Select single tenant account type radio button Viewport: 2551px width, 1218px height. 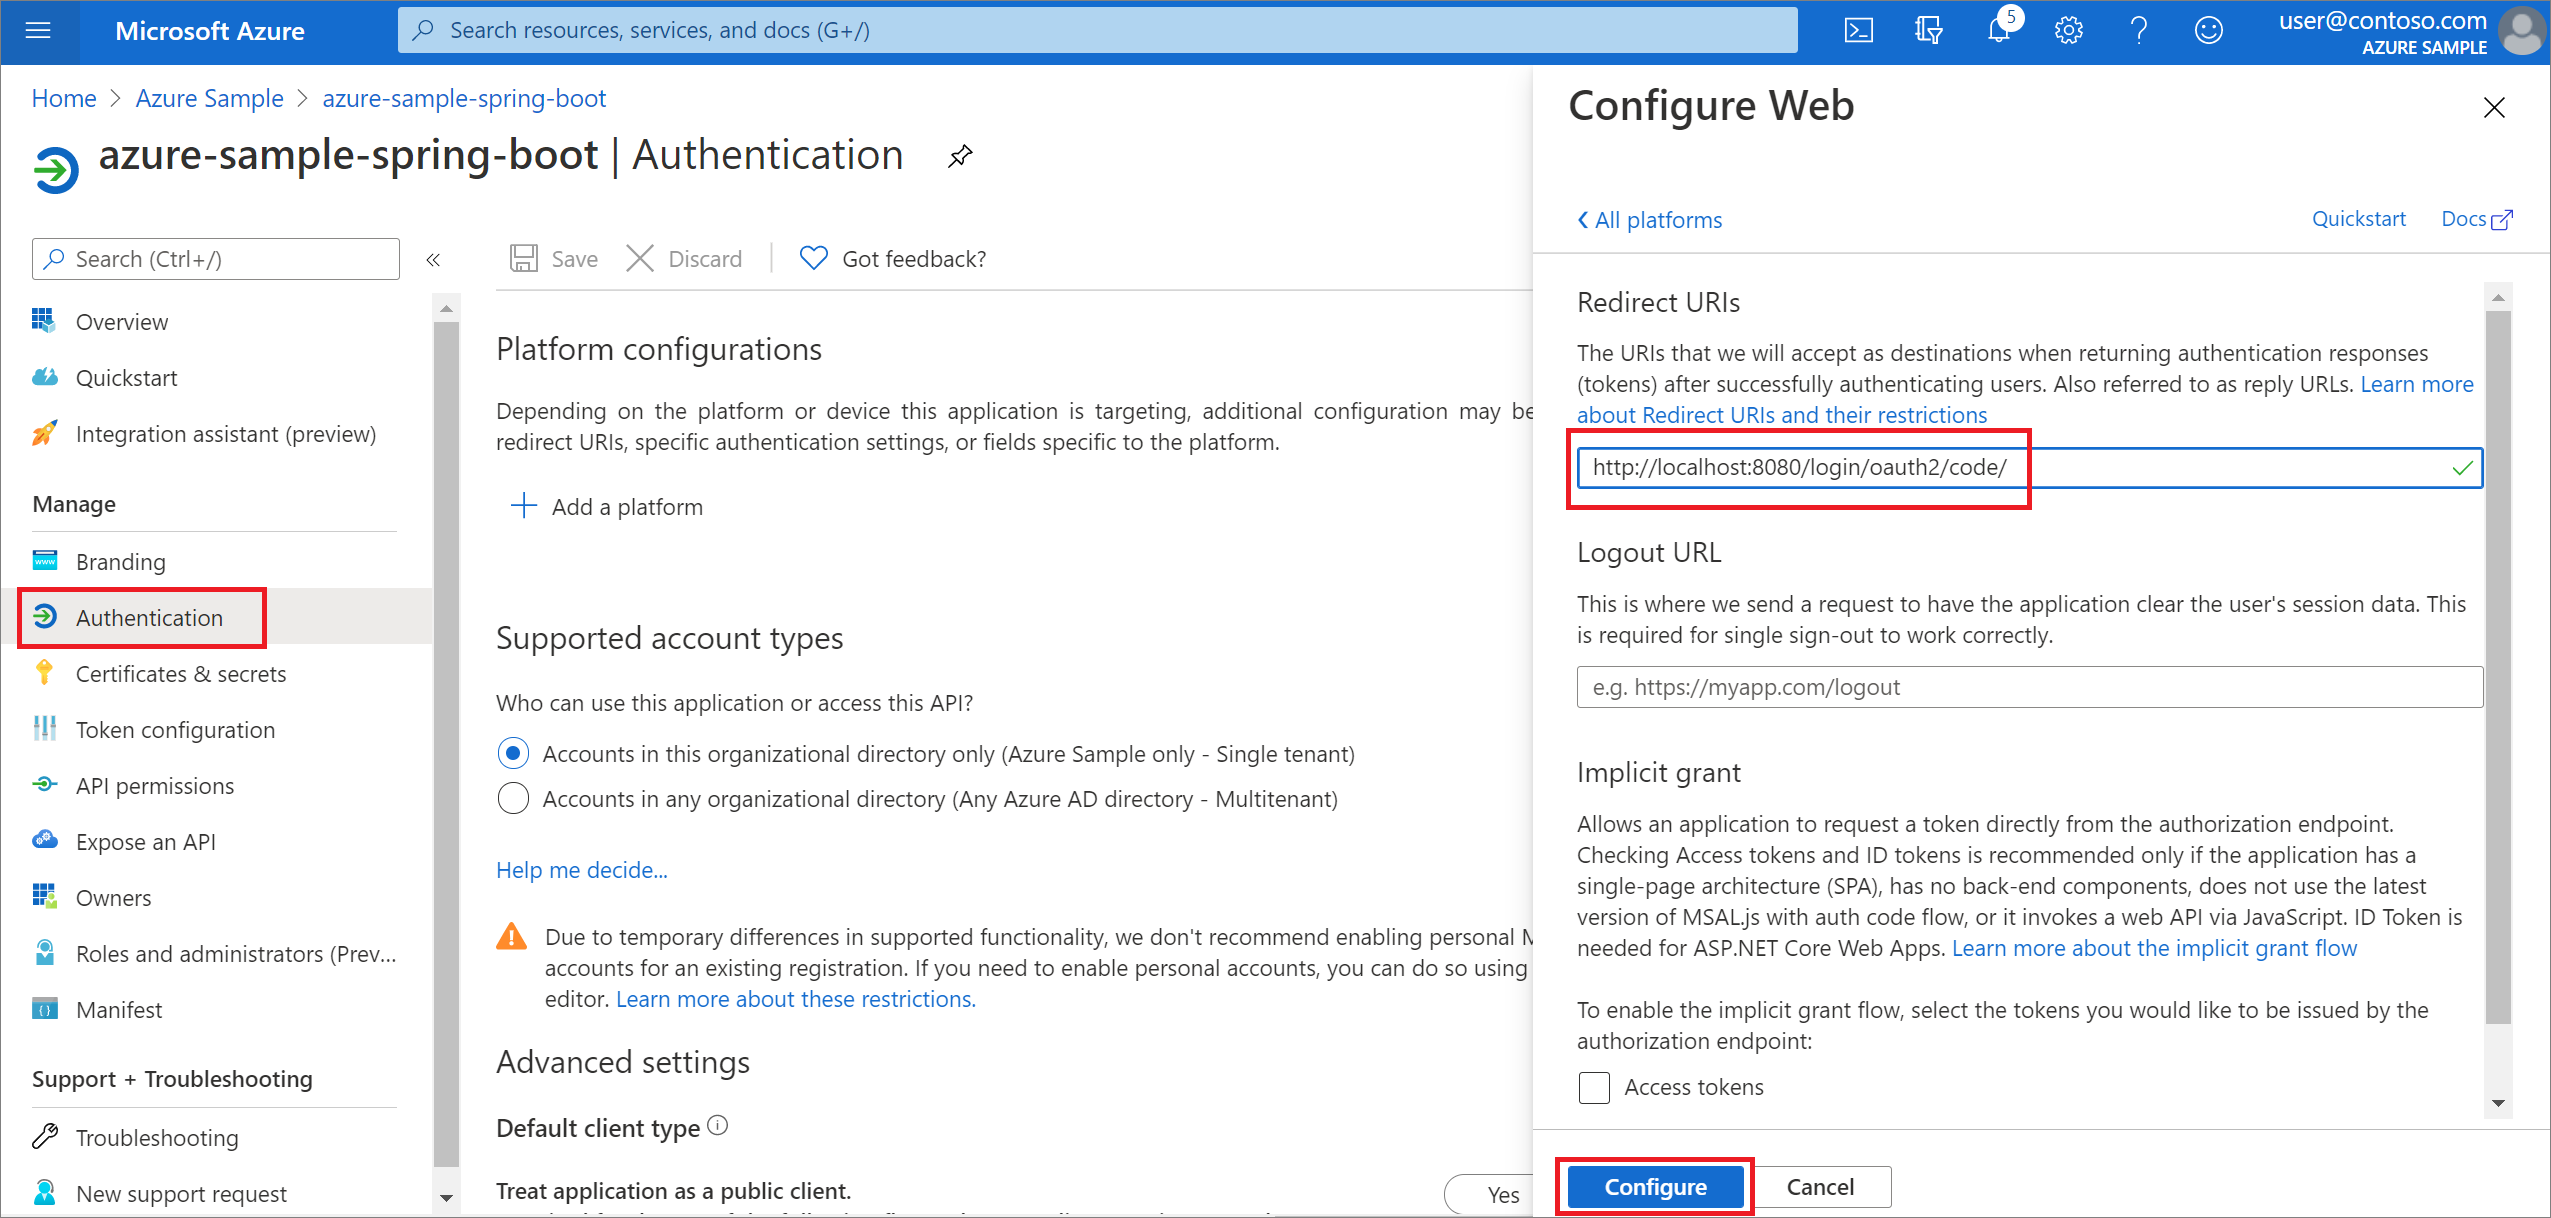pyautogui.click(x=513, y=753)
